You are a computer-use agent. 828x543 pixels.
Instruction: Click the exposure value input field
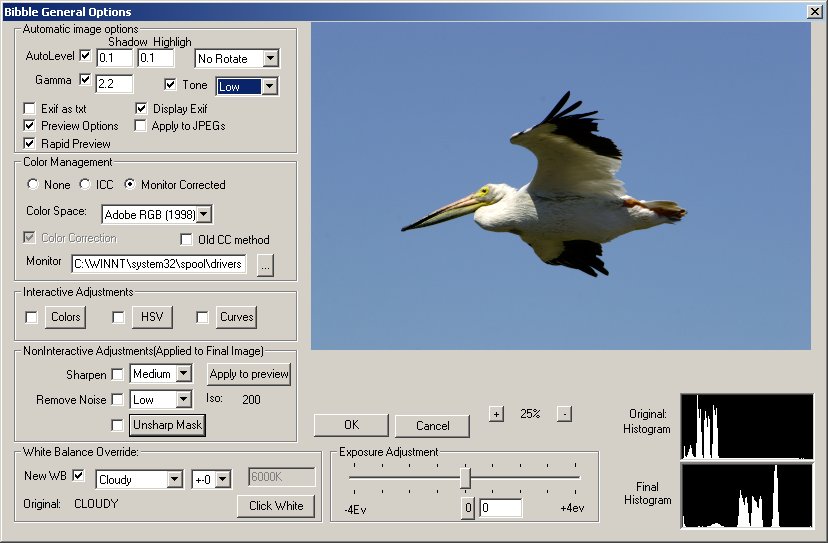pyautogui.click(x=501, y=508)
